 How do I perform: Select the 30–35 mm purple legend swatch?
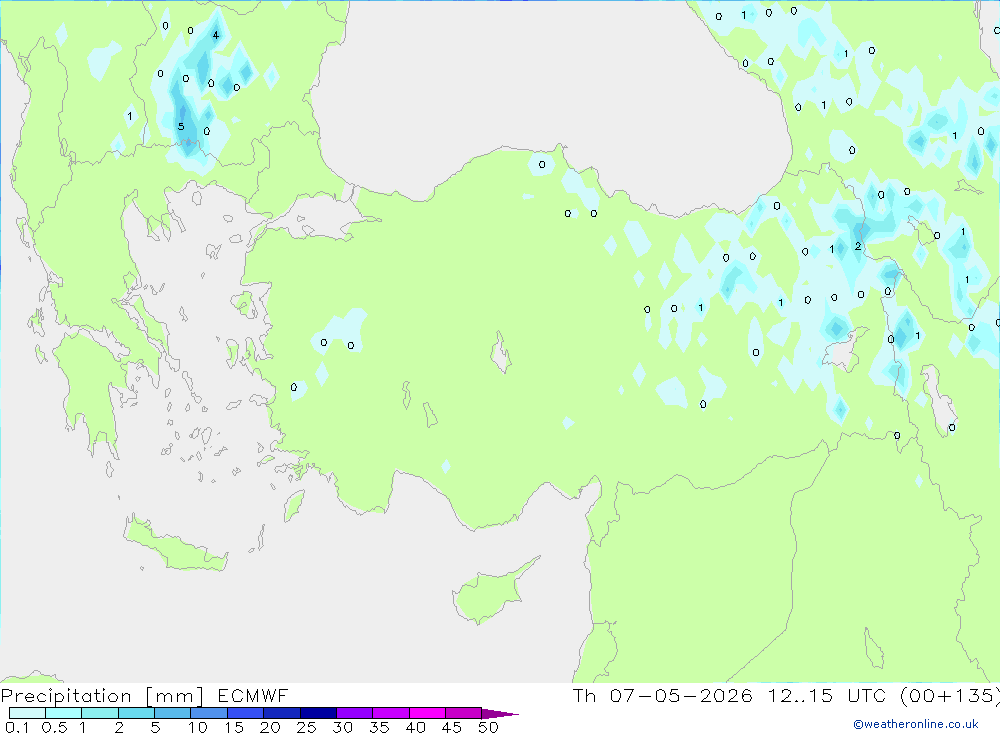point(354,713)
